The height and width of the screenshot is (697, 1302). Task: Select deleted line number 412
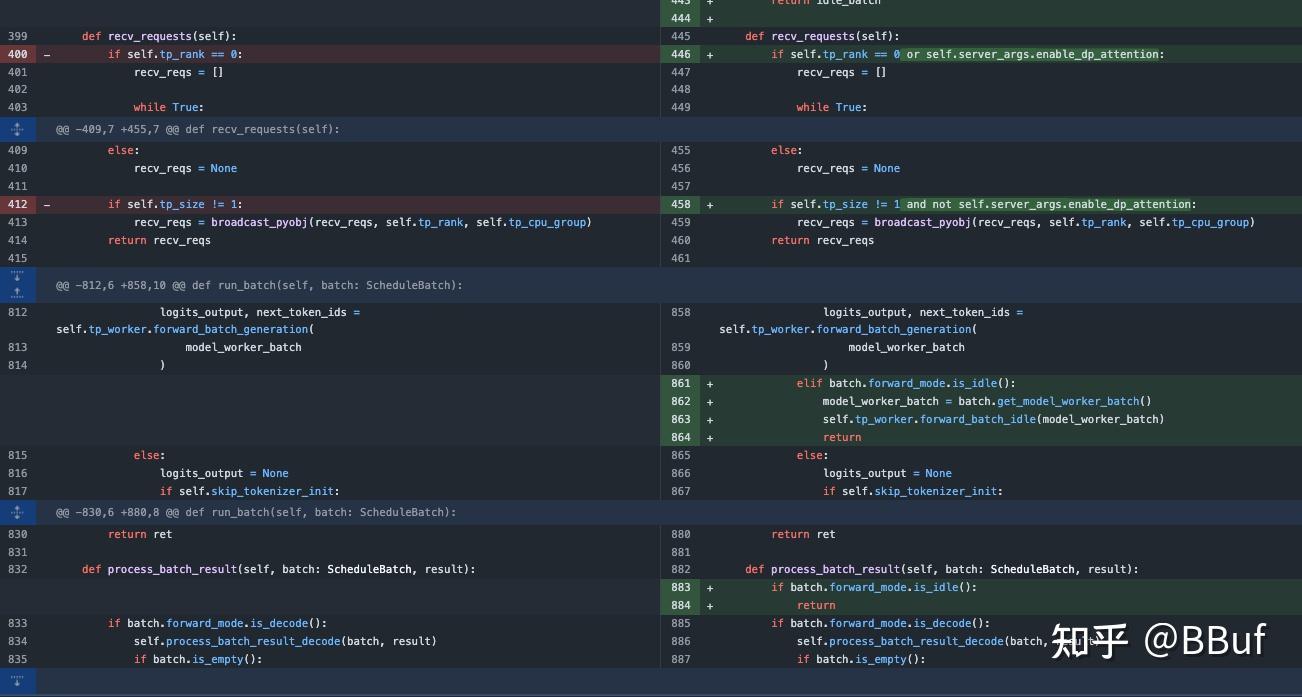17,204
